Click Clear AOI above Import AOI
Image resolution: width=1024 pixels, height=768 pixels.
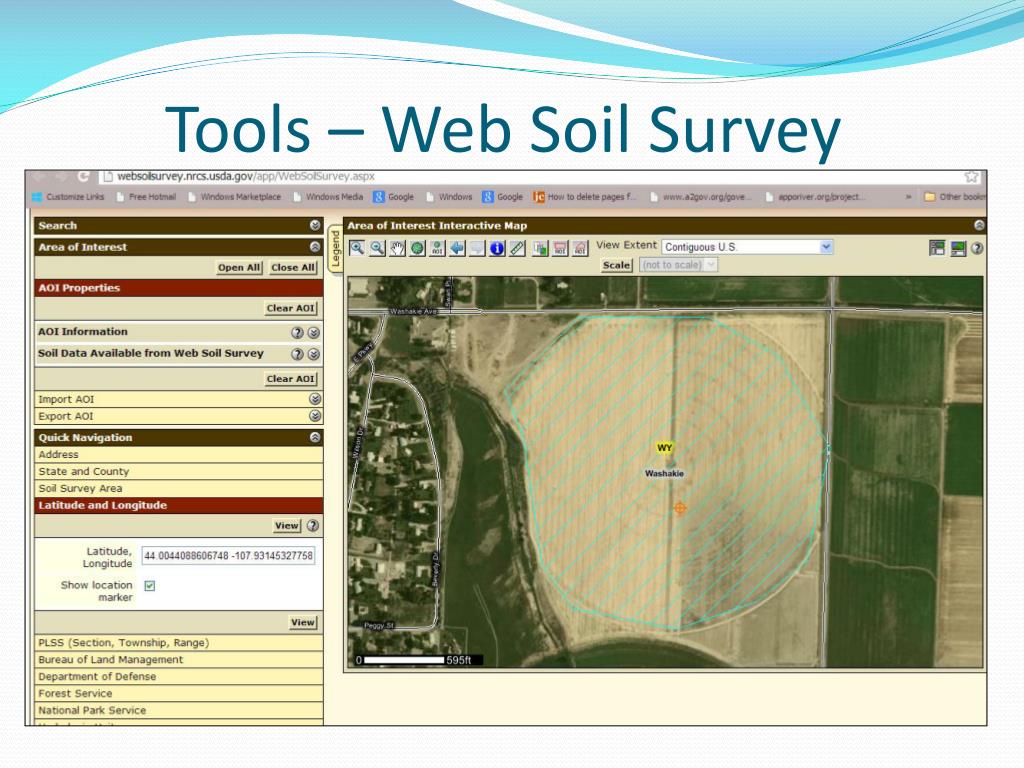pyautogui.click(x=291, y=379)
